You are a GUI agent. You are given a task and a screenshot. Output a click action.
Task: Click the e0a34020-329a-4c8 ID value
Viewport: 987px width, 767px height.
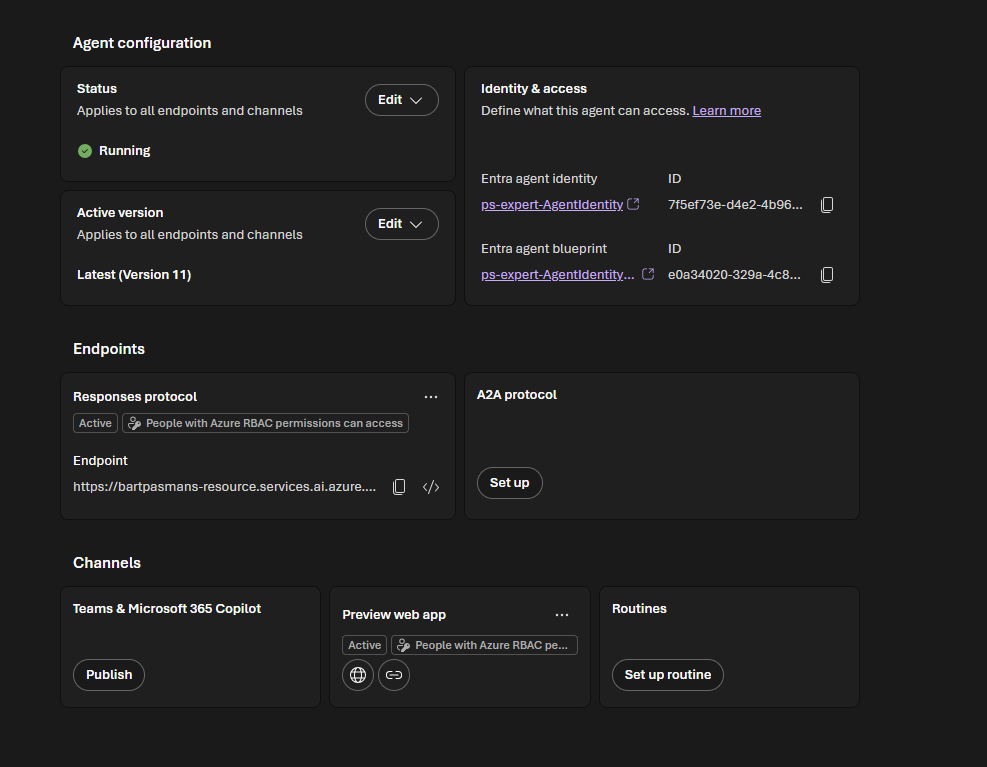tap(735, 275)
